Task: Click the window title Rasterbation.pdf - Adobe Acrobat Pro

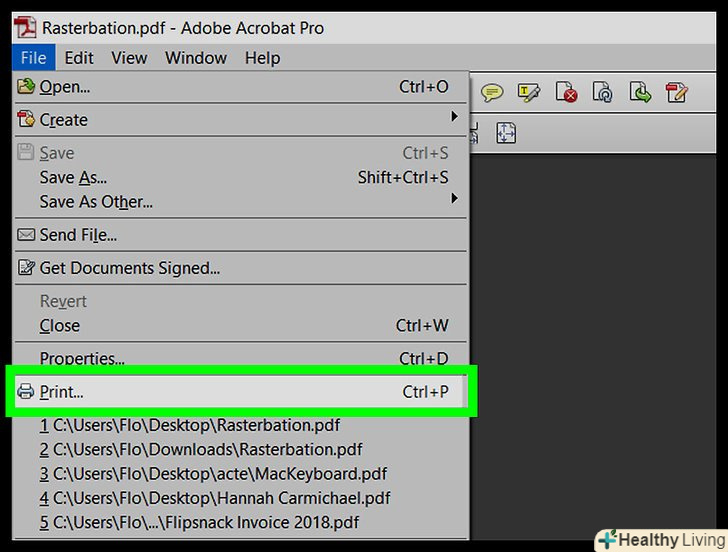Action: pyautogui.click(x=183, y=28)
